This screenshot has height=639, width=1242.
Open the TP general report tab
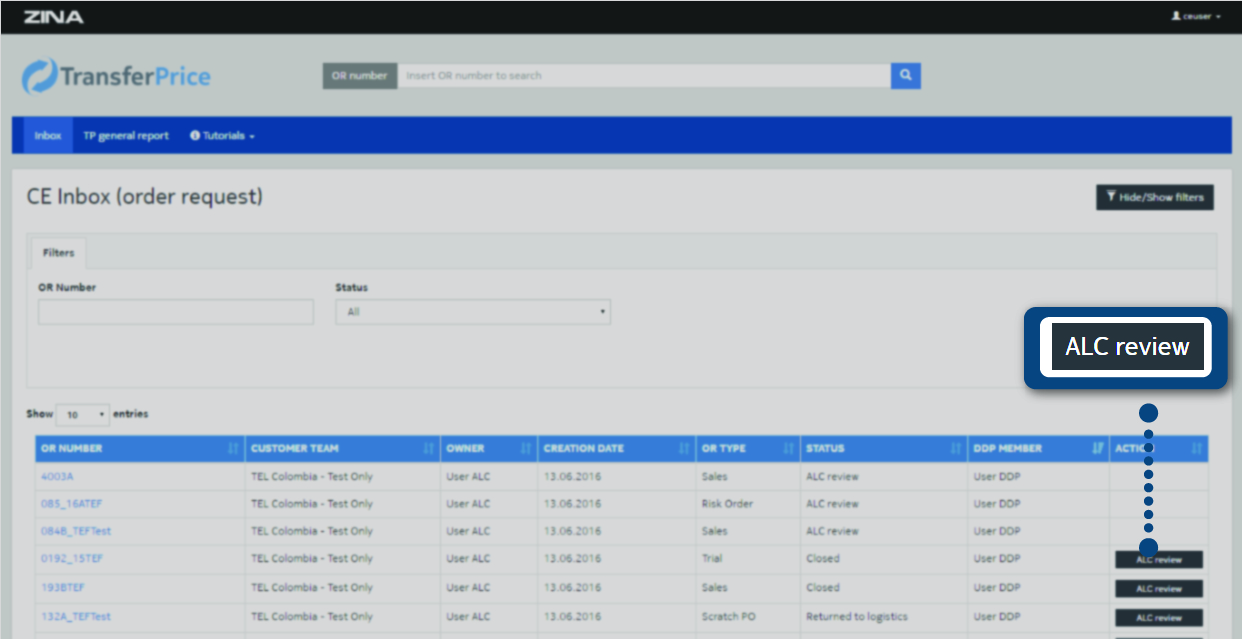click(x=126, y=136)
